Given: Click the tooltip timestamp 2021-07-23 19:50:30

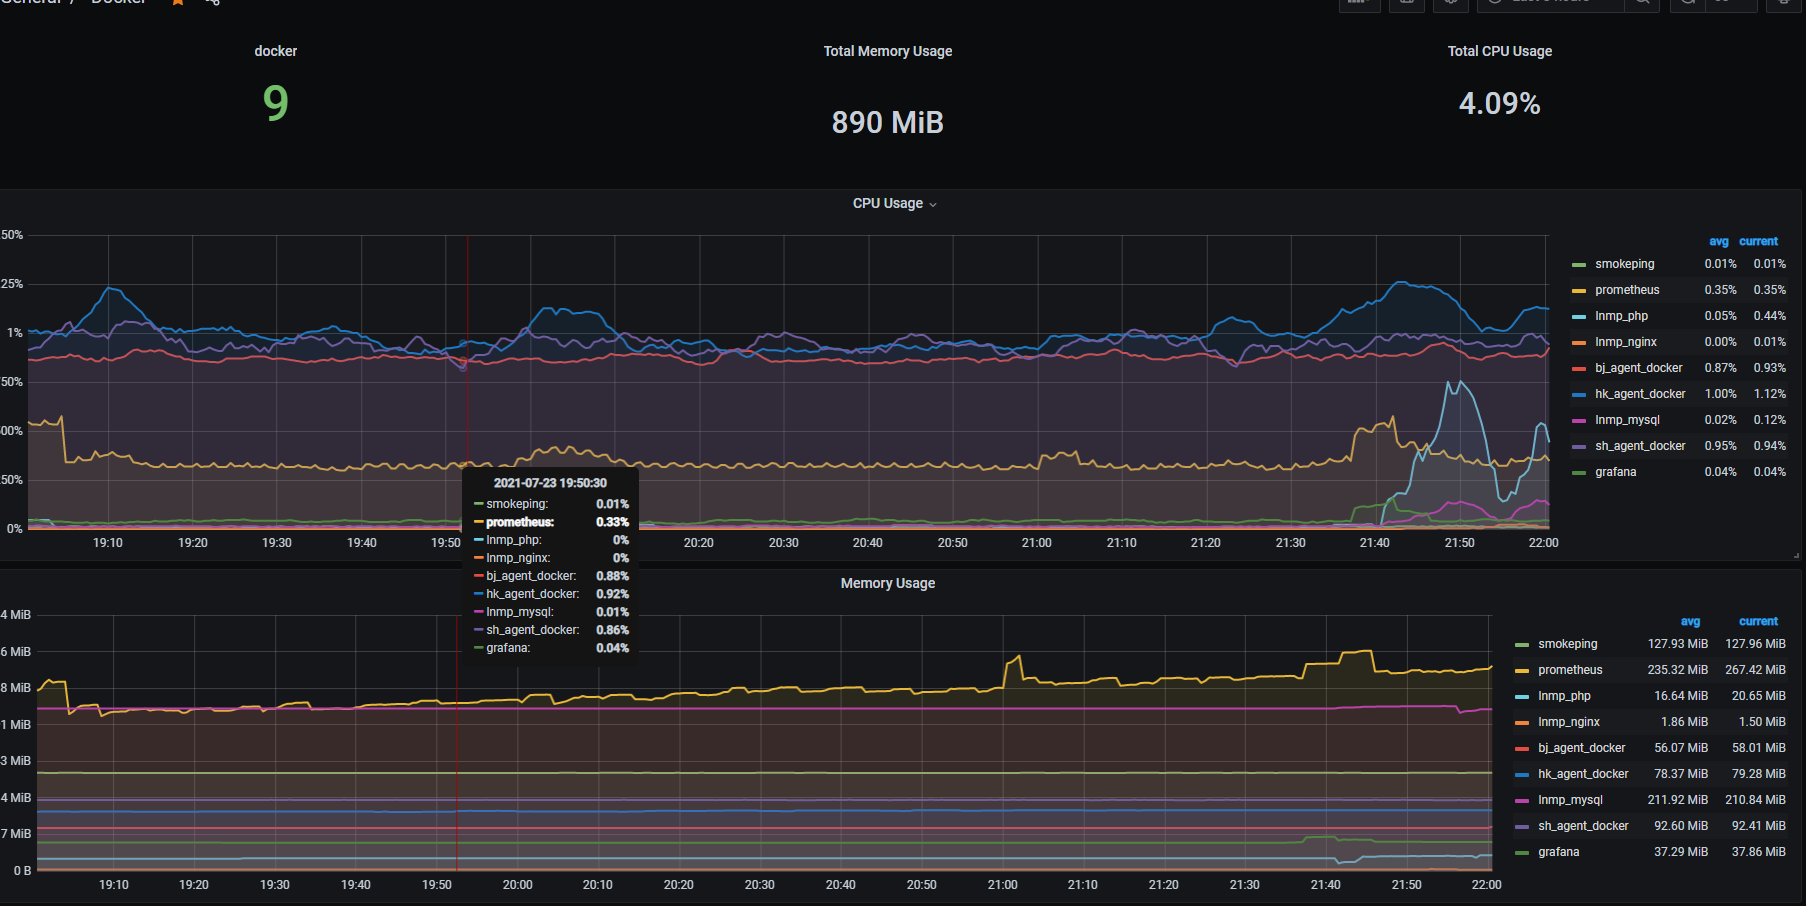Looking at the screenshot, I should [550, 483].
